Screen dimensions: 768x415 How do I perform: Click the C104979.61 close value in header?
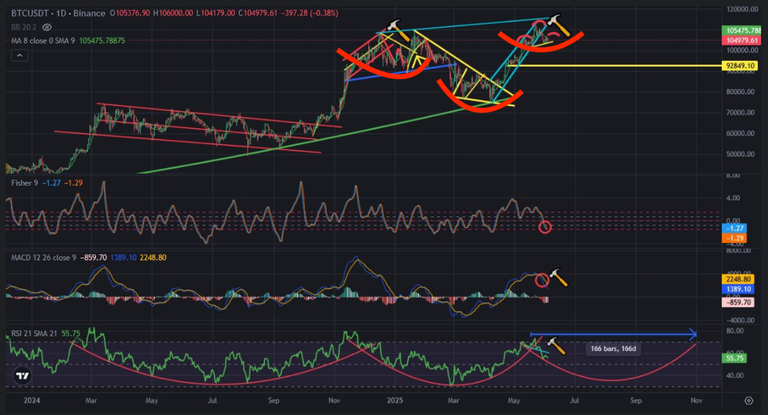(258, 13)
